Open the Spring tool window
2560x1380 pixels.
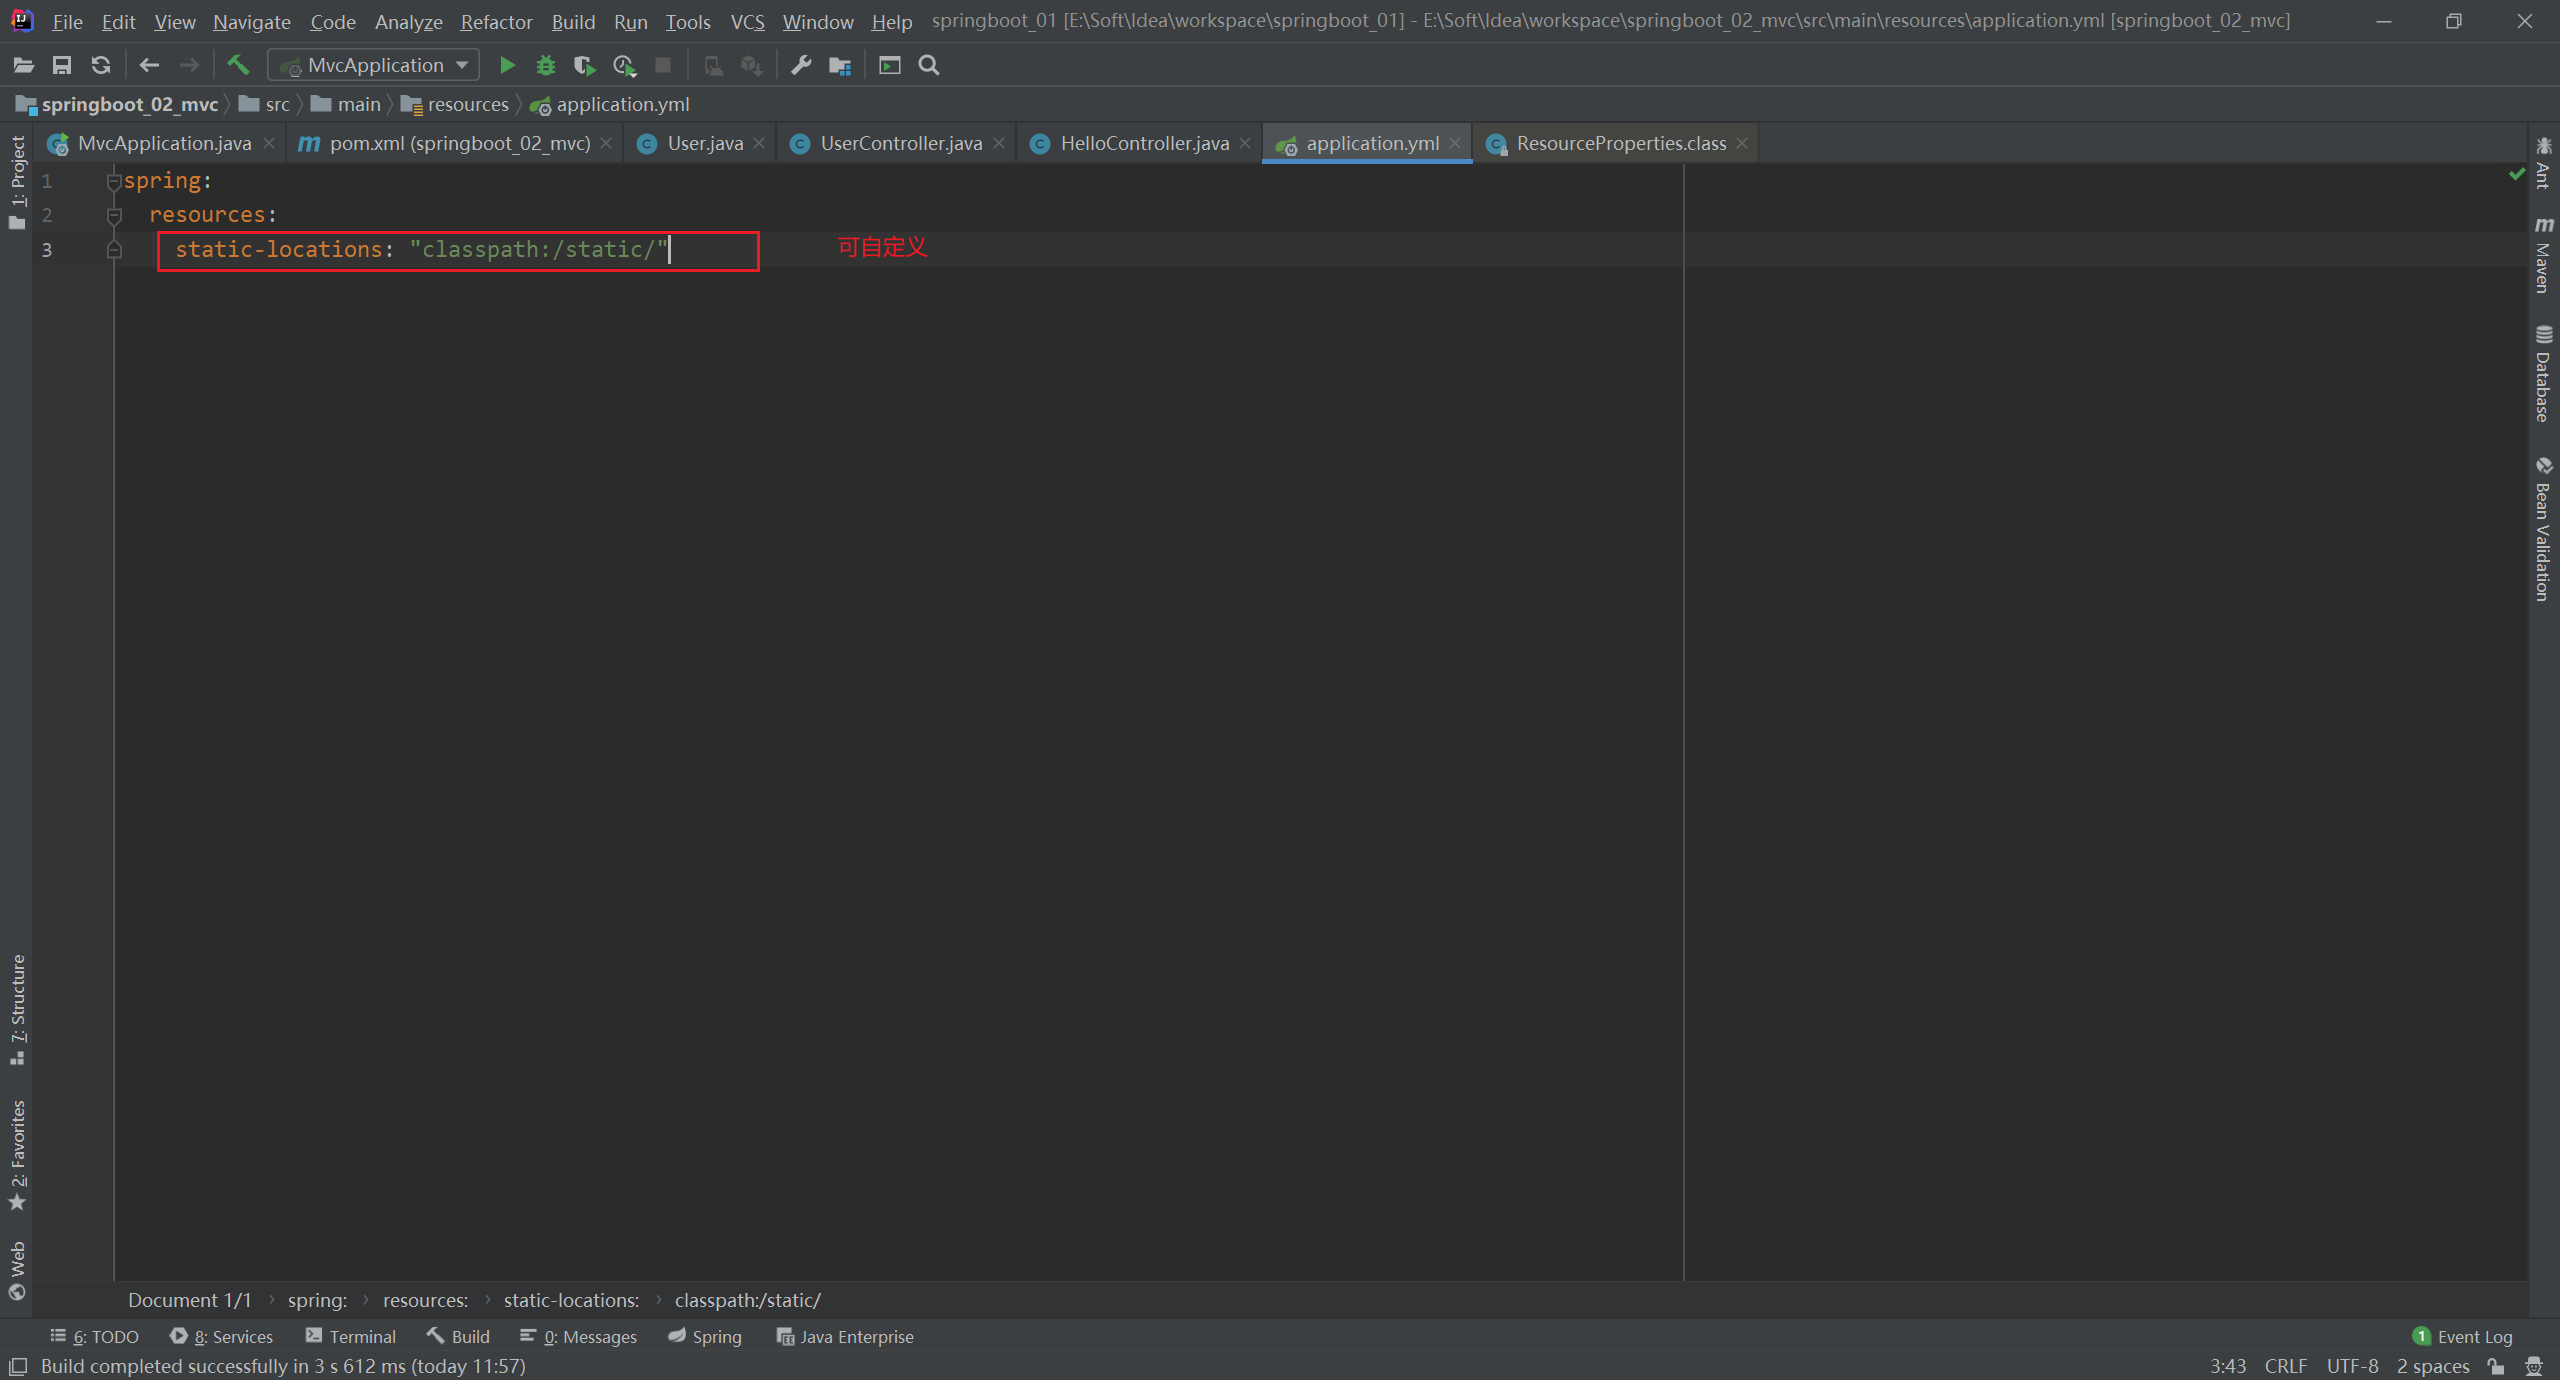click(x=705, y=1336)
